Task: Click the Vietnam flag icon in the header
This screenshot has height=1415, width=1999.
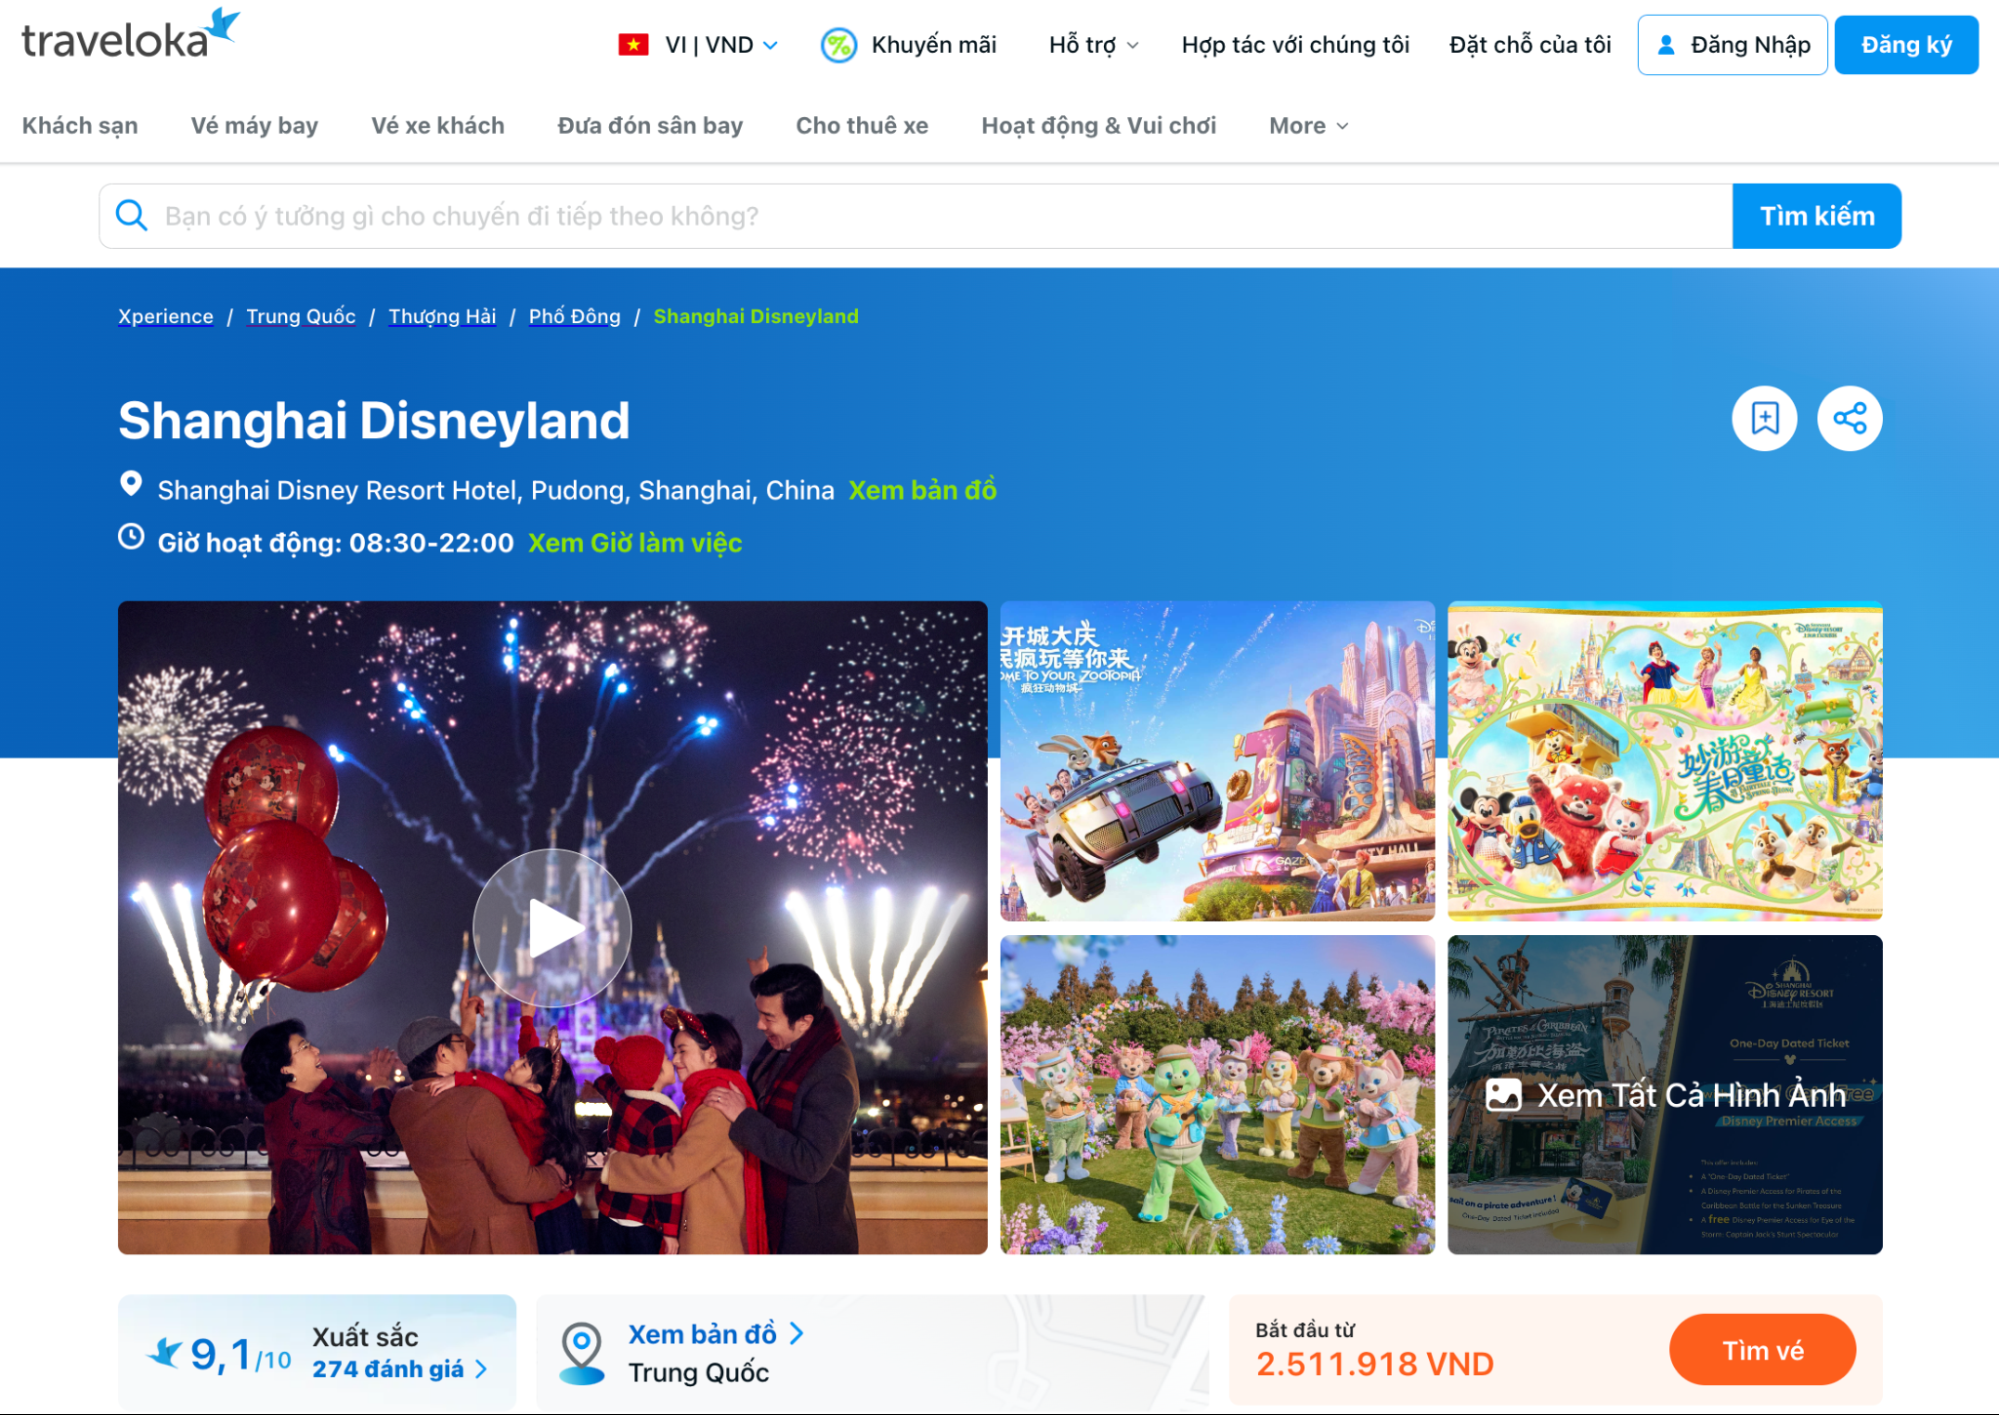Action: [634, 44]
